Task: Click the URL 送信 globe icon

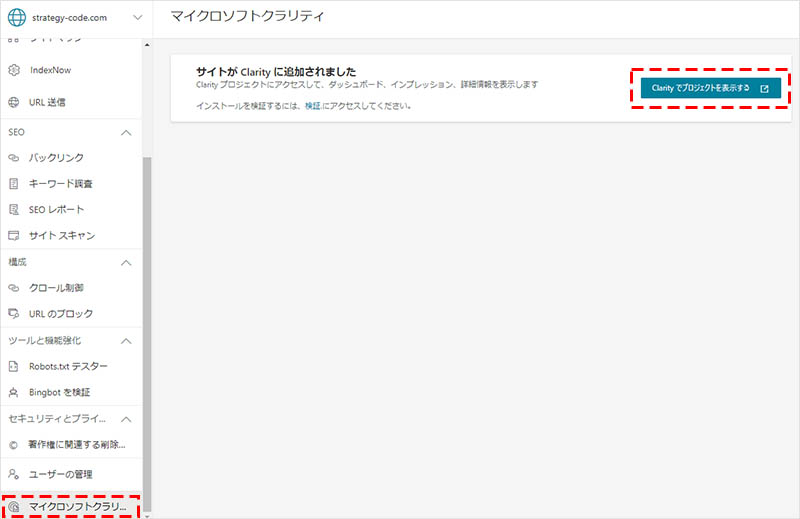Action: tap(14, 102)
